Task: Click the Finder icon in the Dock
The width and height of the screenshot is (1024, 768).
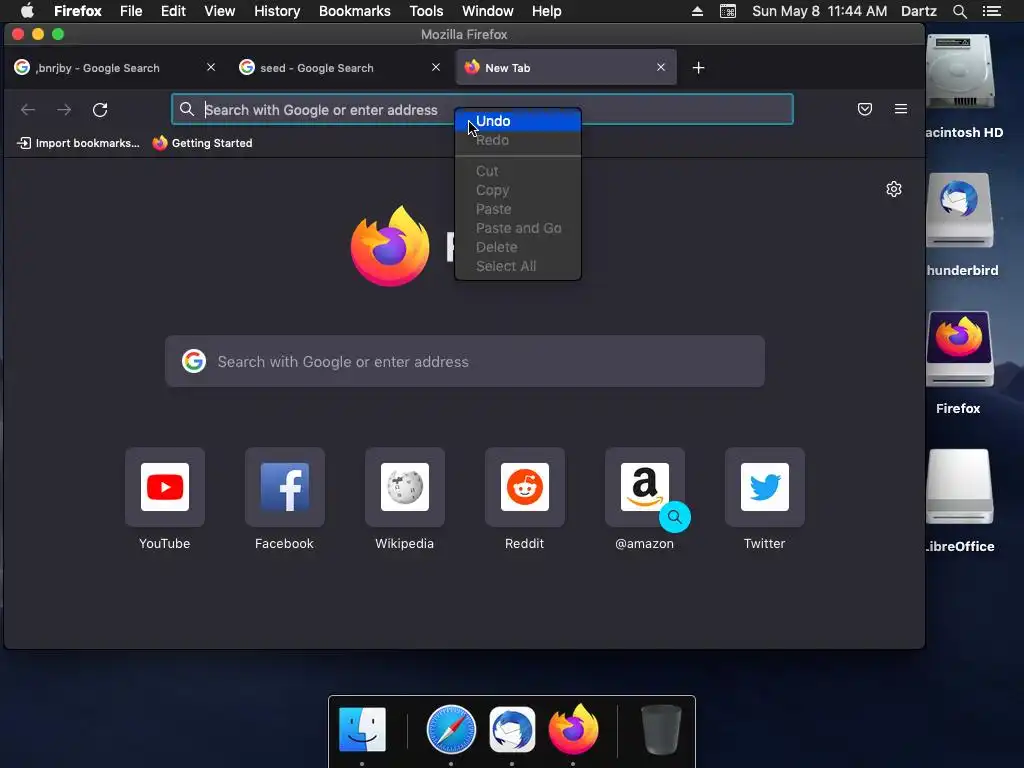Action: point(362,729)
